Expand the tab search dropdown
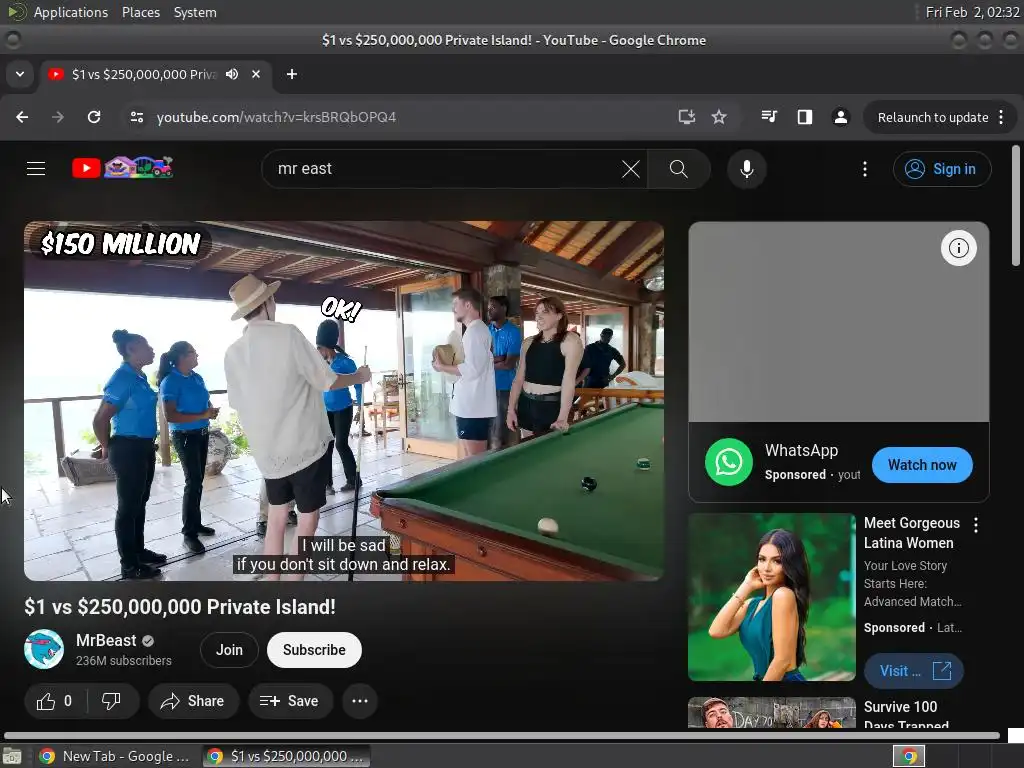1024x768 pixels. [20, 74]
